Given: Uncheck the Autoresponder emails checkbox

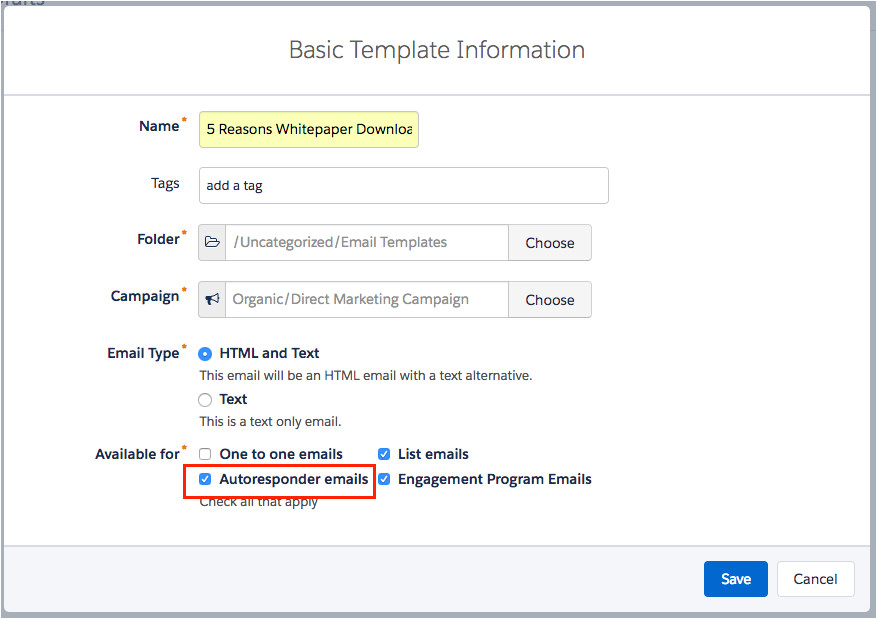Looking at the screenshot, I should point(205,480).
